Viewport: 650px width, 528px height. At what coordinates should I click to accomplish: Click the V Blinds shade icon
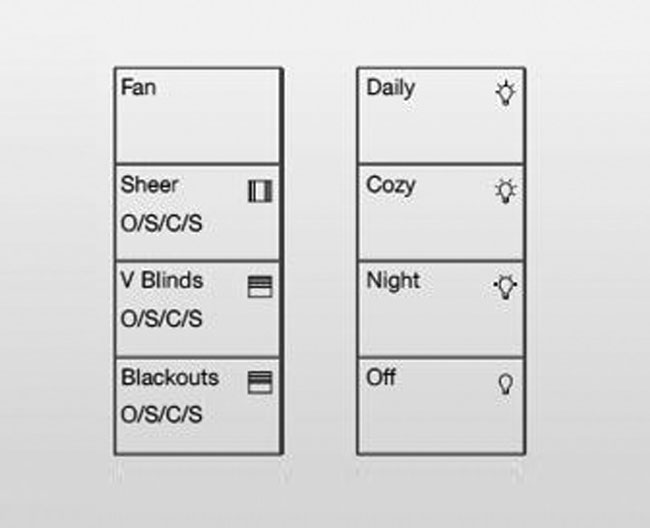(260, 287)
